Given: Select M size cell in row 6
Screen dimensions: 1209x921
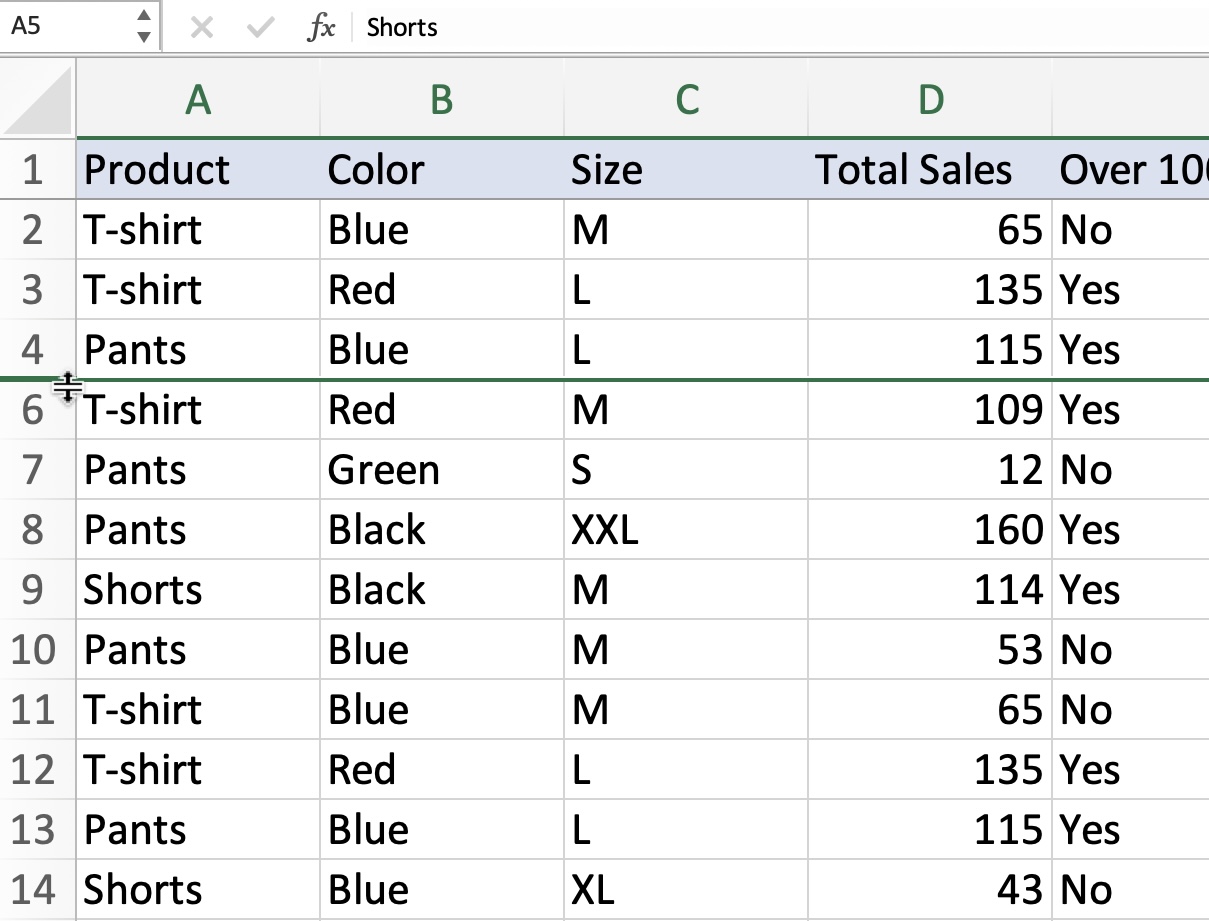Looking at the screenshot, I should click(x=686, y=410).
